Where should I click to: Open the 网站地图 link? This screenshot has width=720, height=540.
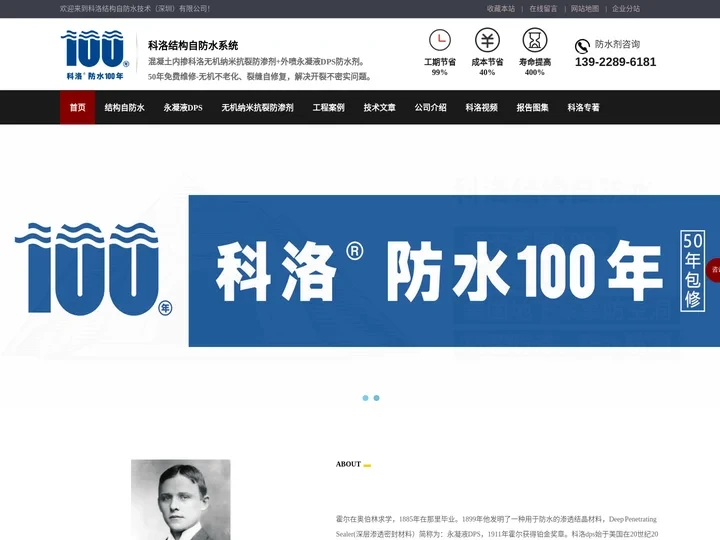click(585, 9)
